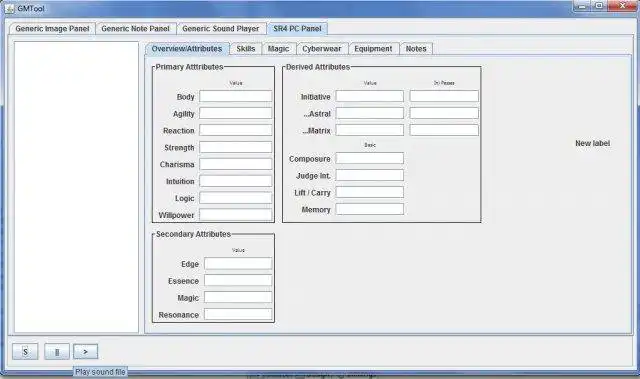Click the Edge value field
Image resolution: width=640 pixels, height=379 pixels.
point(238,264)
